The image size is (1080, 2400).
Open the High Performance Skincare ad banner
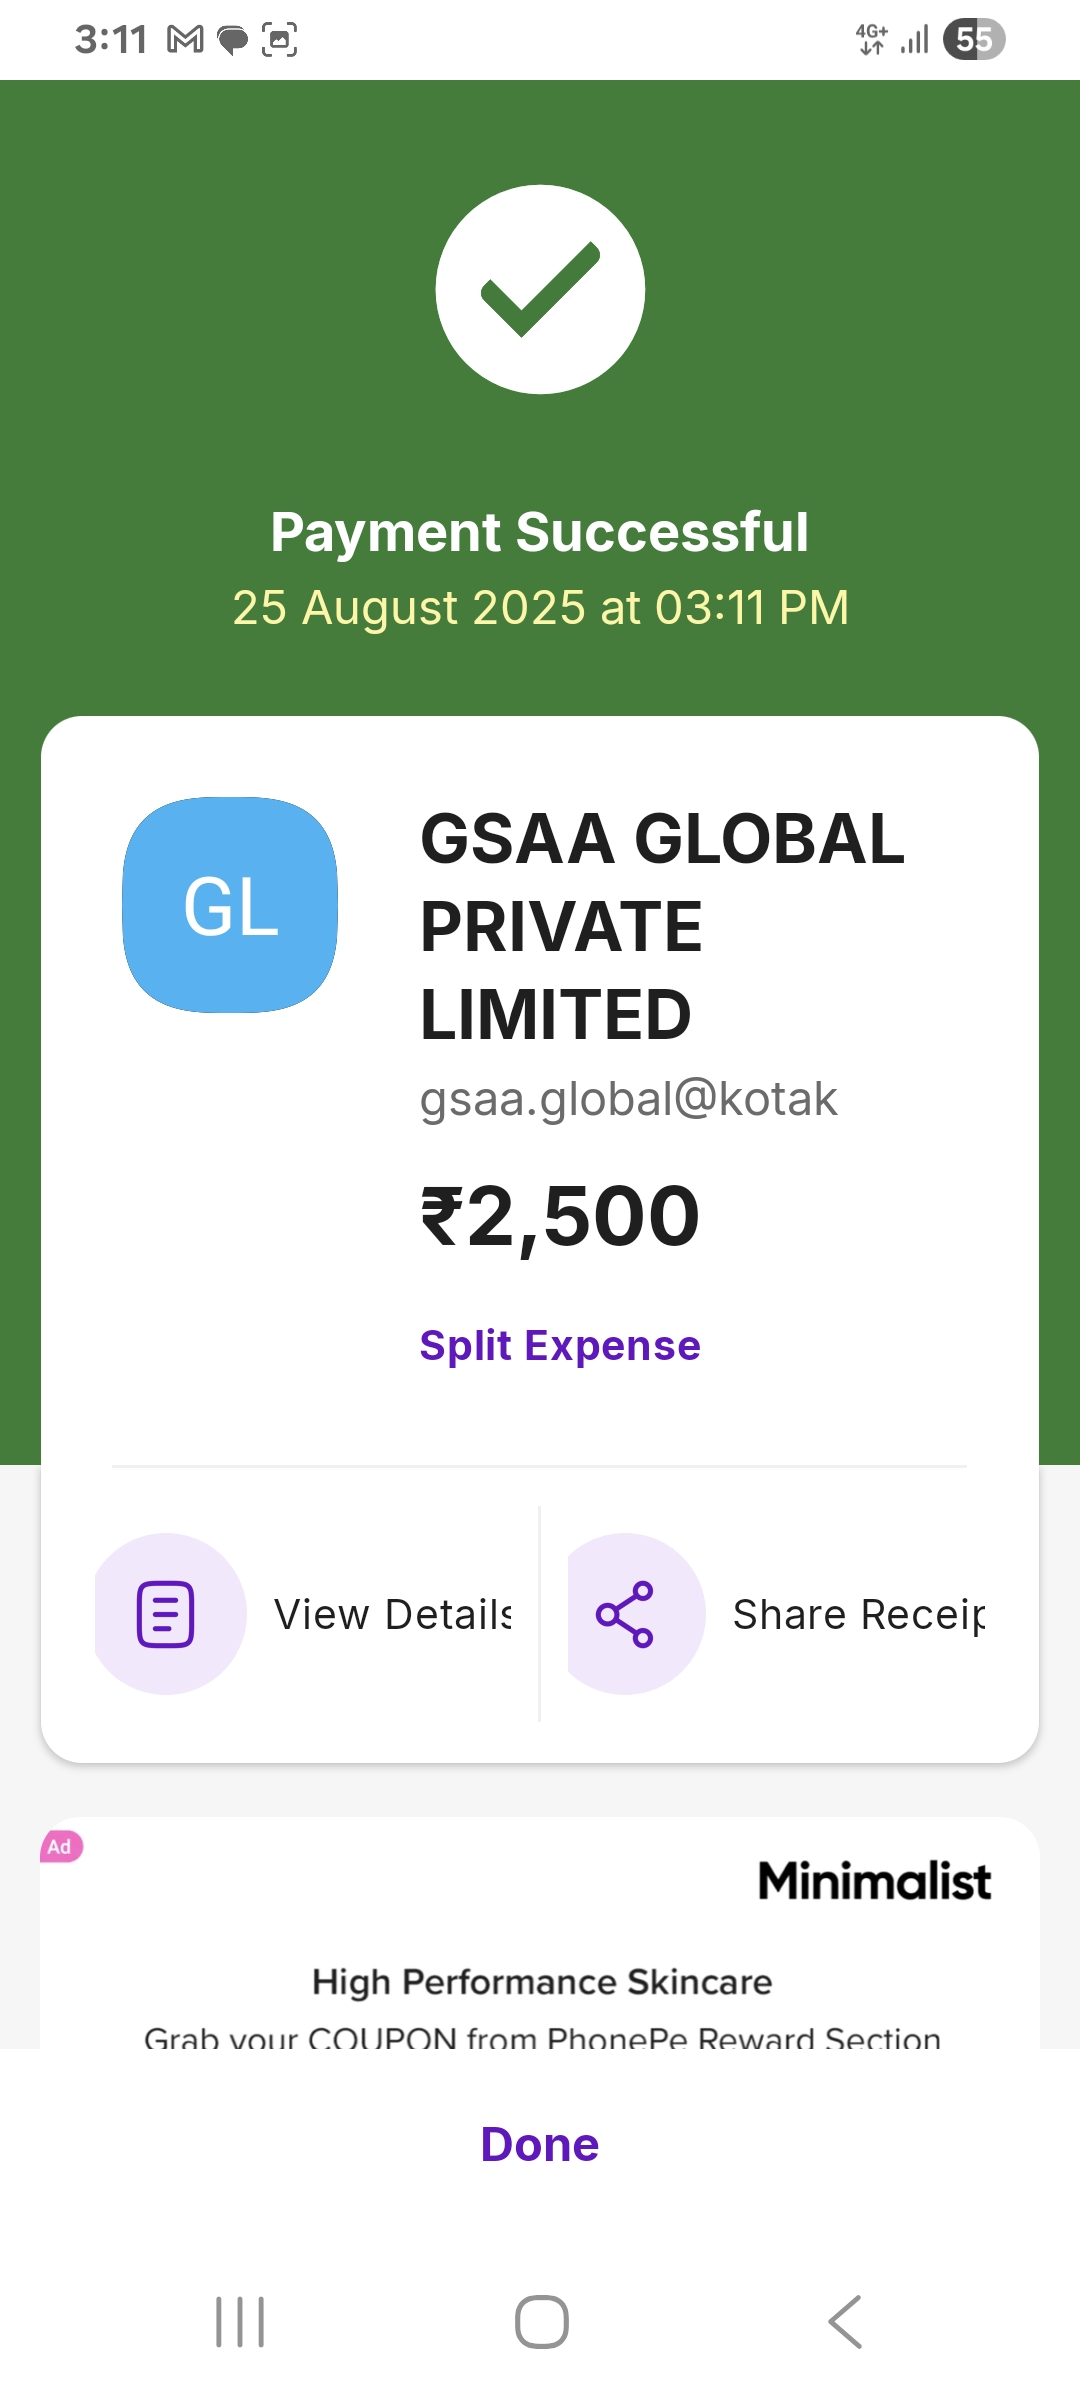click(542, 1982)
